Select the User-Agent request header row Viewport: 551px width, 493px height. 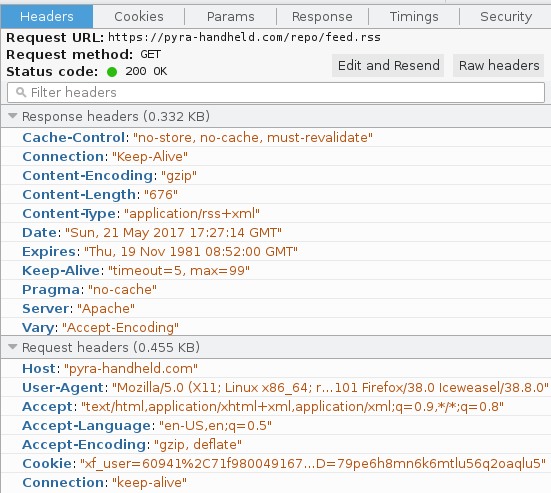276,387
